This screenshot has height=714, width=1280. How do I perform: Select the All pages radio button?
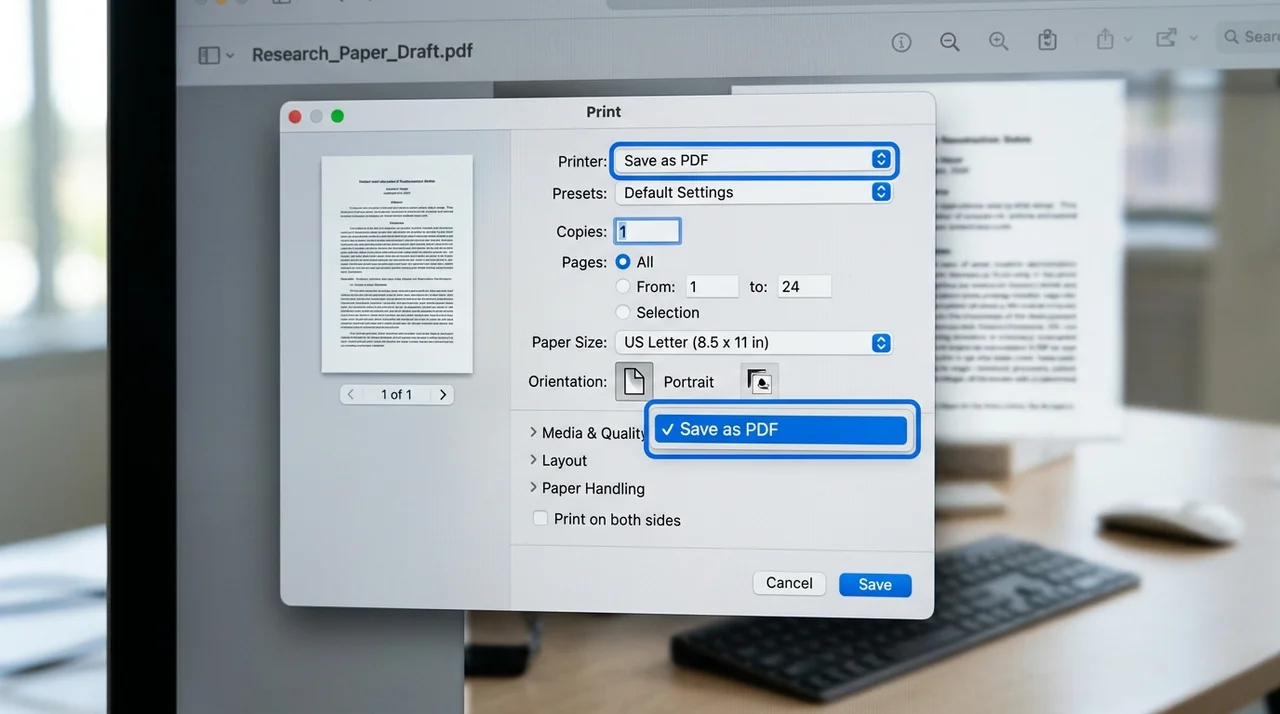coord(623,262)
